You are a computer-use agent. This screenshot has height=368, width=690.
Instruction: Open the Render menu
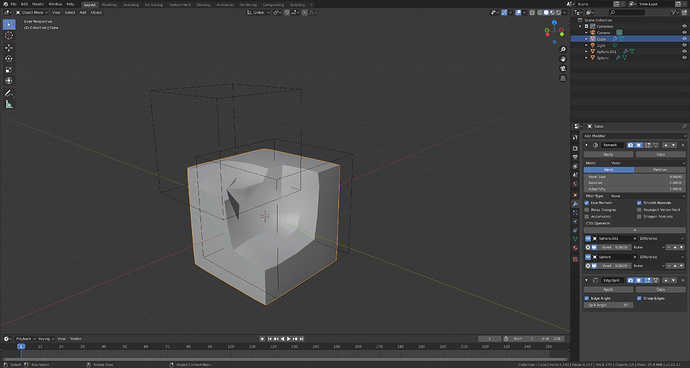[x=38, y=4]
